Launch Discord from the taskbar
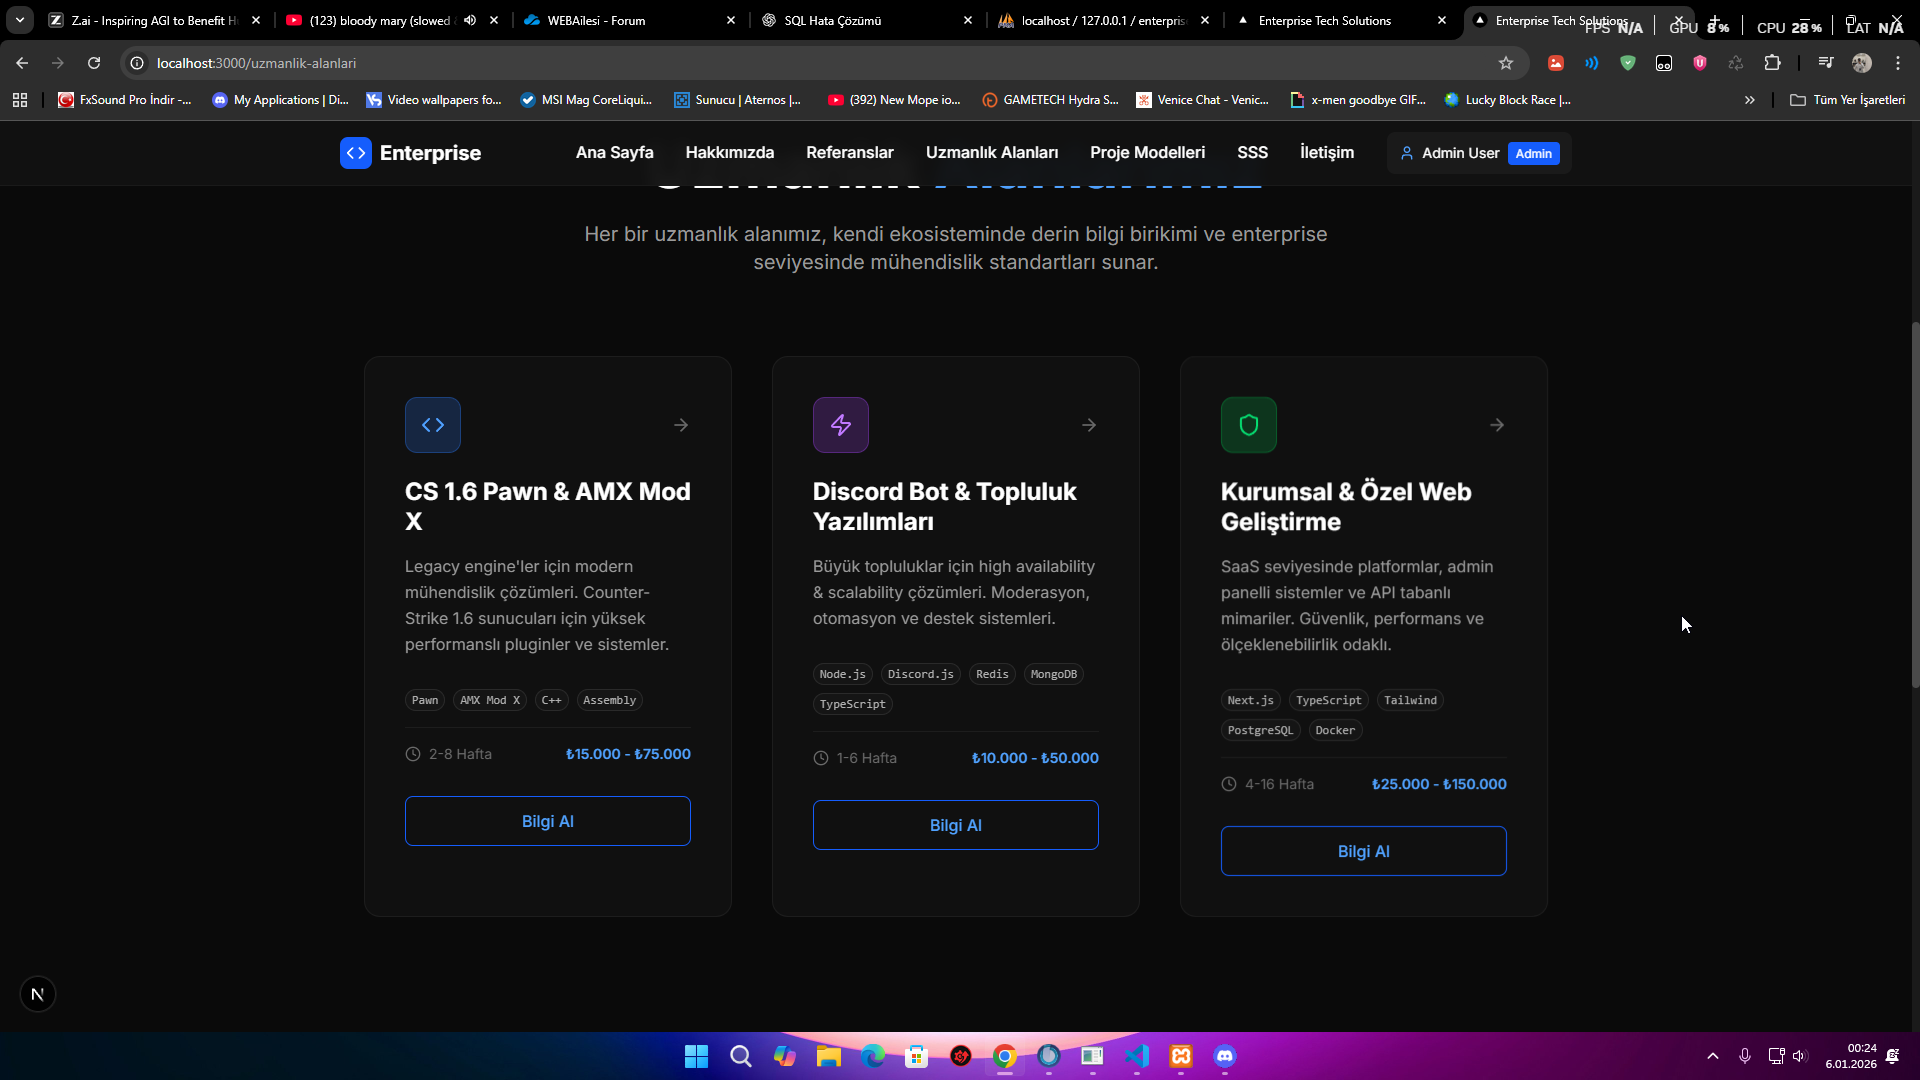Screen dimensions: 1920x1080 coord(1225,1056)
